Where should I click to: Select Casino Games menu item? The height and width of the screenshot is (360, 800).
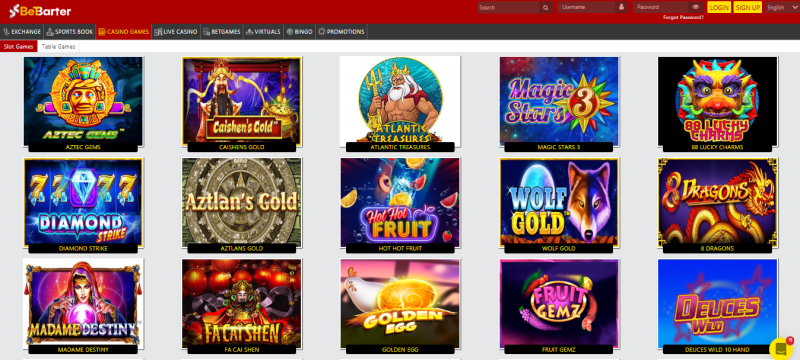(x=123, y=32)
